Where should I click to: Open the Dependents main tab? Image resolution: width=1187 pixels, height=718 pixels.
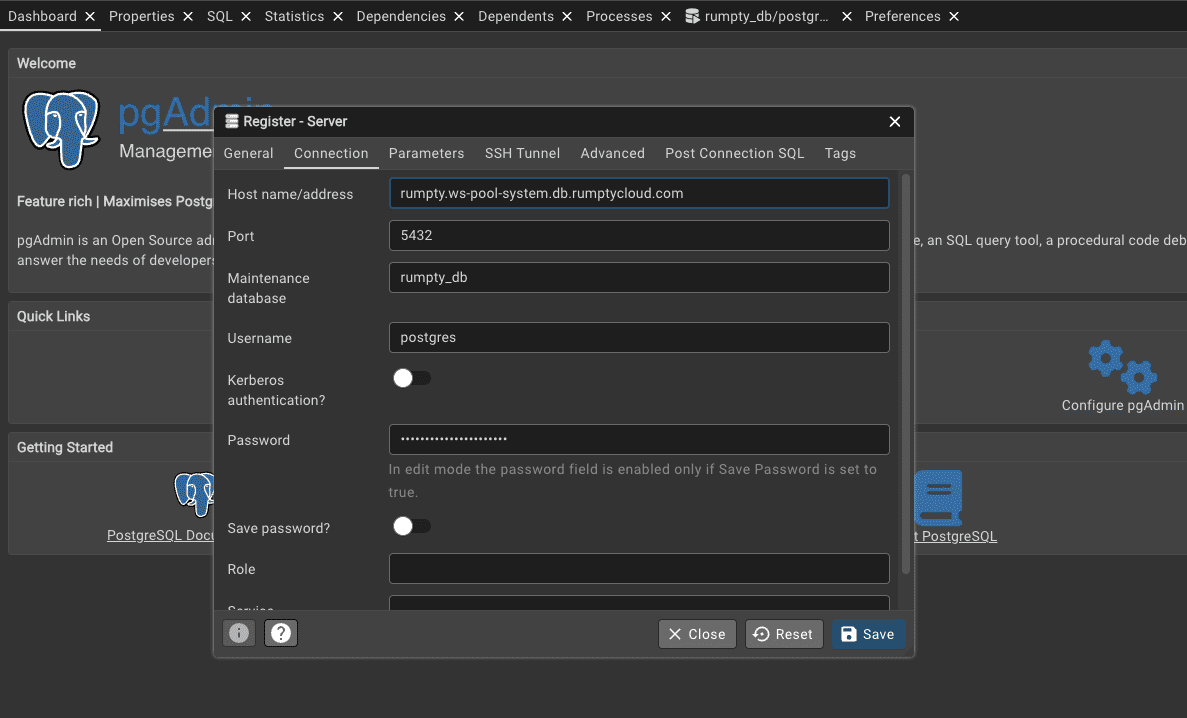516,17
